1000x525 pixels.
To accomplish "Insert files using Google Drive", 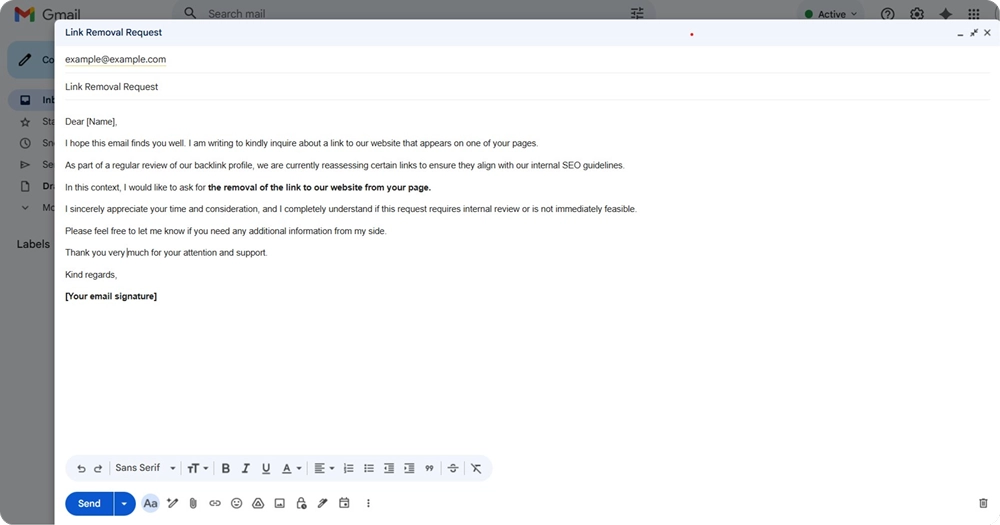I will (258, 503).
